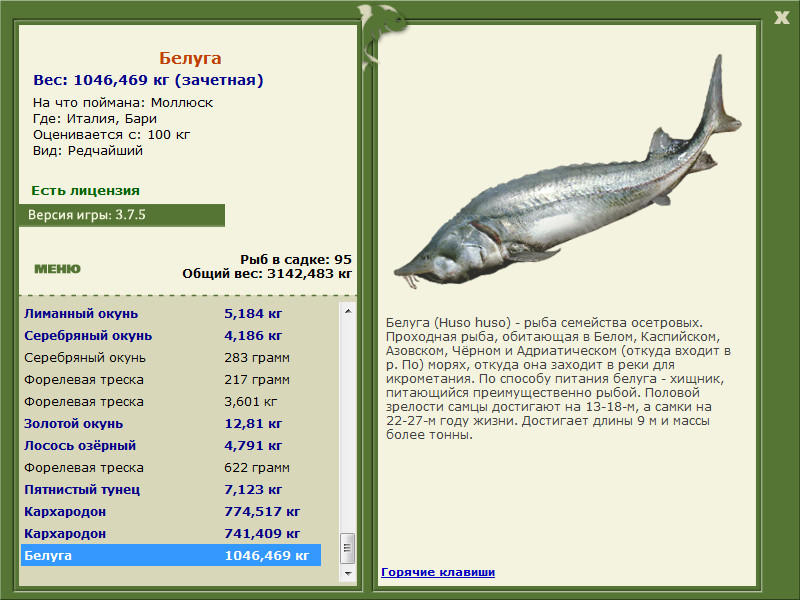800x600 pixels.
Task: Select the Форелевая треска 3,601 кг row
Action: coord(171,402)
